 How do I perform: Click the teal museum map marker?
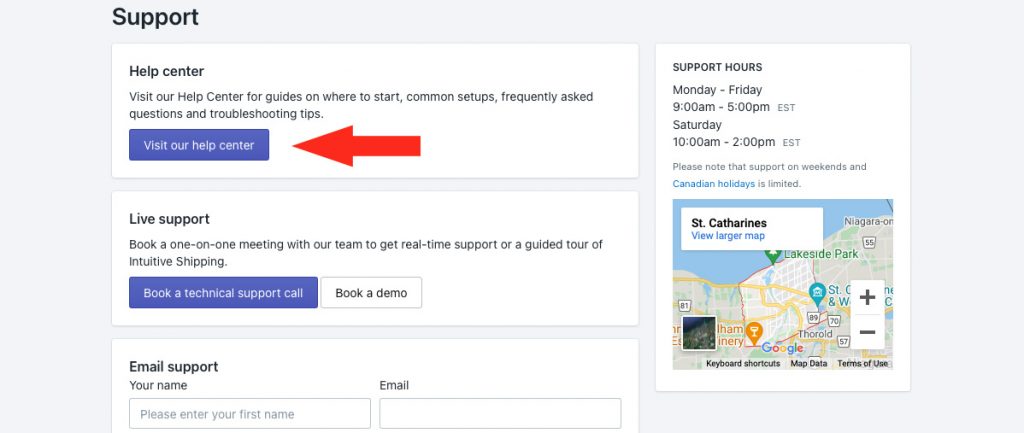click(816, 293)
